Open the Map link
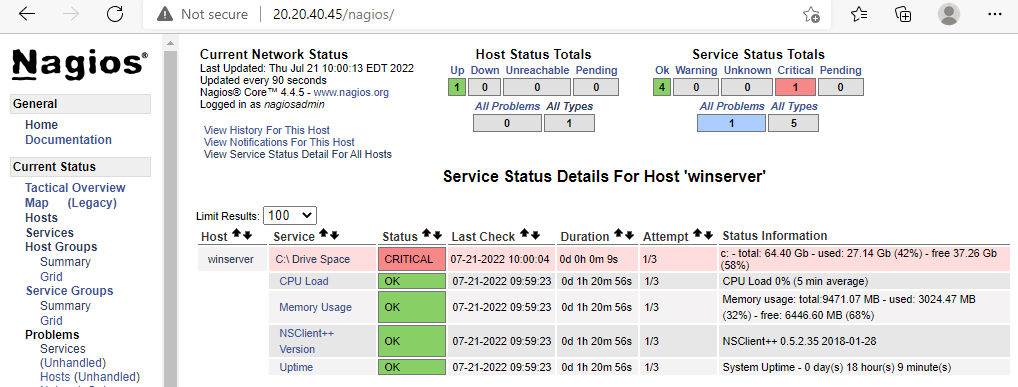1018x387 pixels. point(37,203)
